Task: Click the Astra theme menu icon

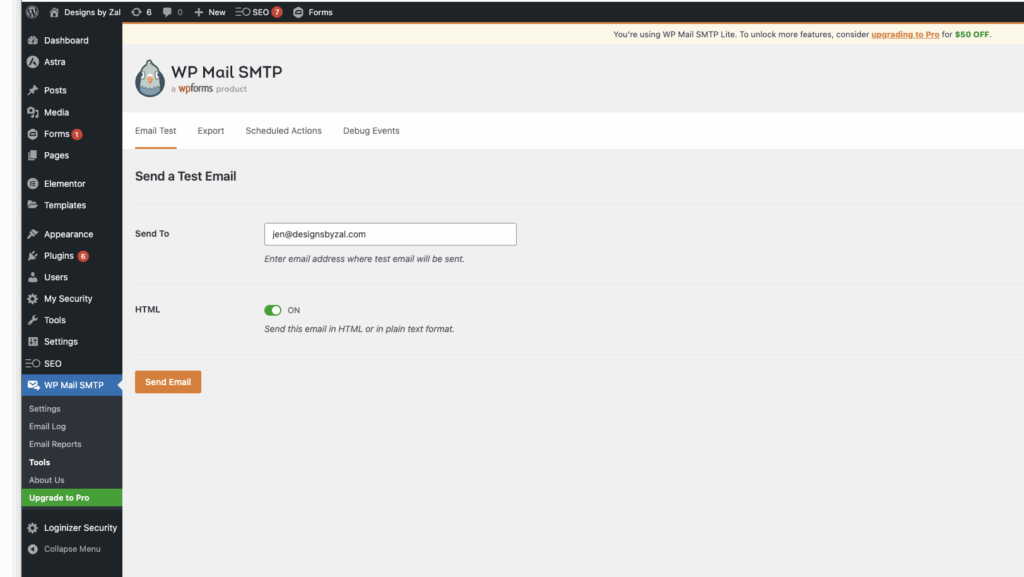Action: [33, 62]
